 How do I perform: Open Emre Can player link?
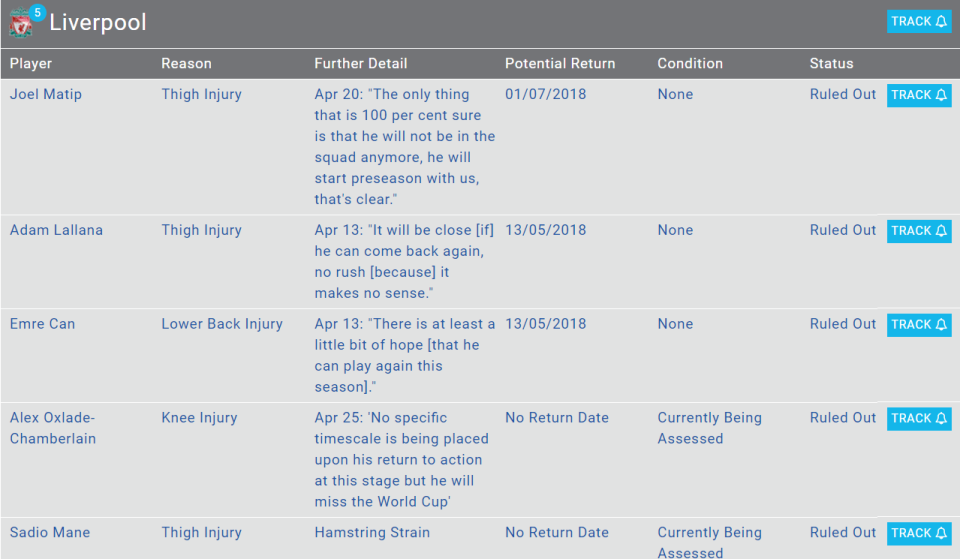pyautogui.click(x=42, y=324)
